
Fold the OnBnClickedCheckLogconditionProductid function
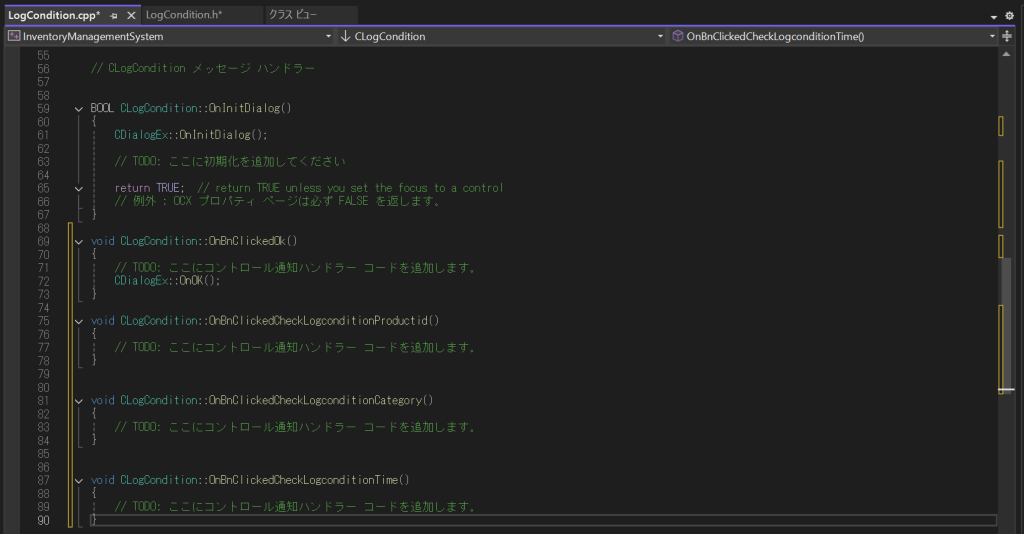[x=79, y=321]
